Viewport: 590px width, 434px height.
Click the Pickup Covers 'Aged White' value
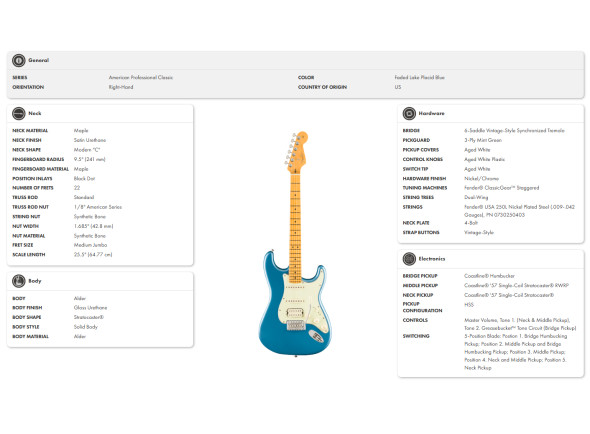tap(477, 150)
